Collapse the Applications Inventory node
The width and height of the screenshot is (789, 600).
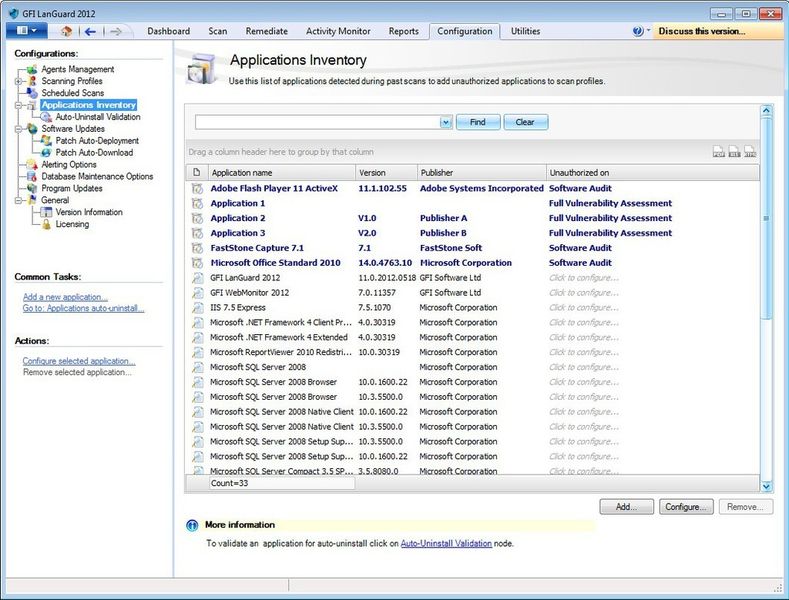(18, 105)
